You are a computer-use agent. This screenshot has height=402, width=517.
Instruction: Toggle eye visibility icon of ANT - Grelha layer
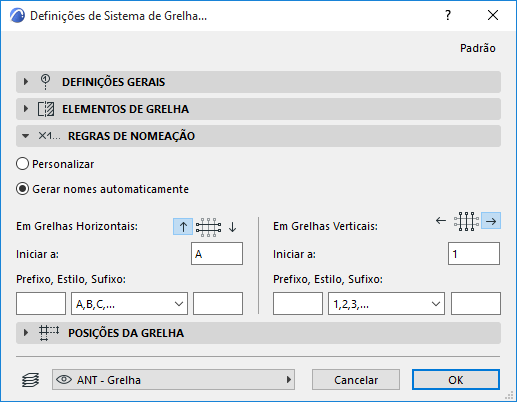click(64, 379)
